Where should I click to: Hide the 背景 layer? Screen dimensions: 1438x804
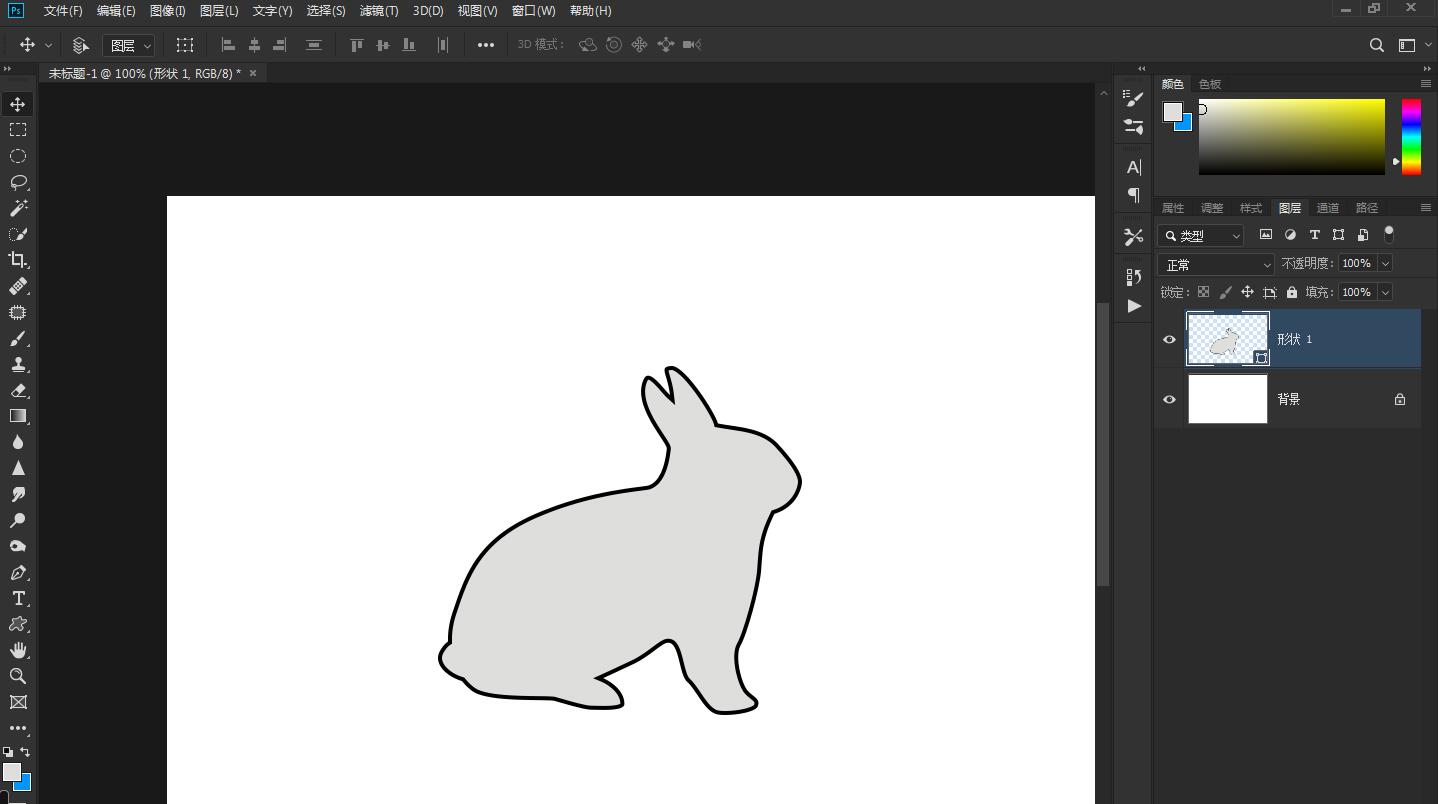tap(1169, 399)
